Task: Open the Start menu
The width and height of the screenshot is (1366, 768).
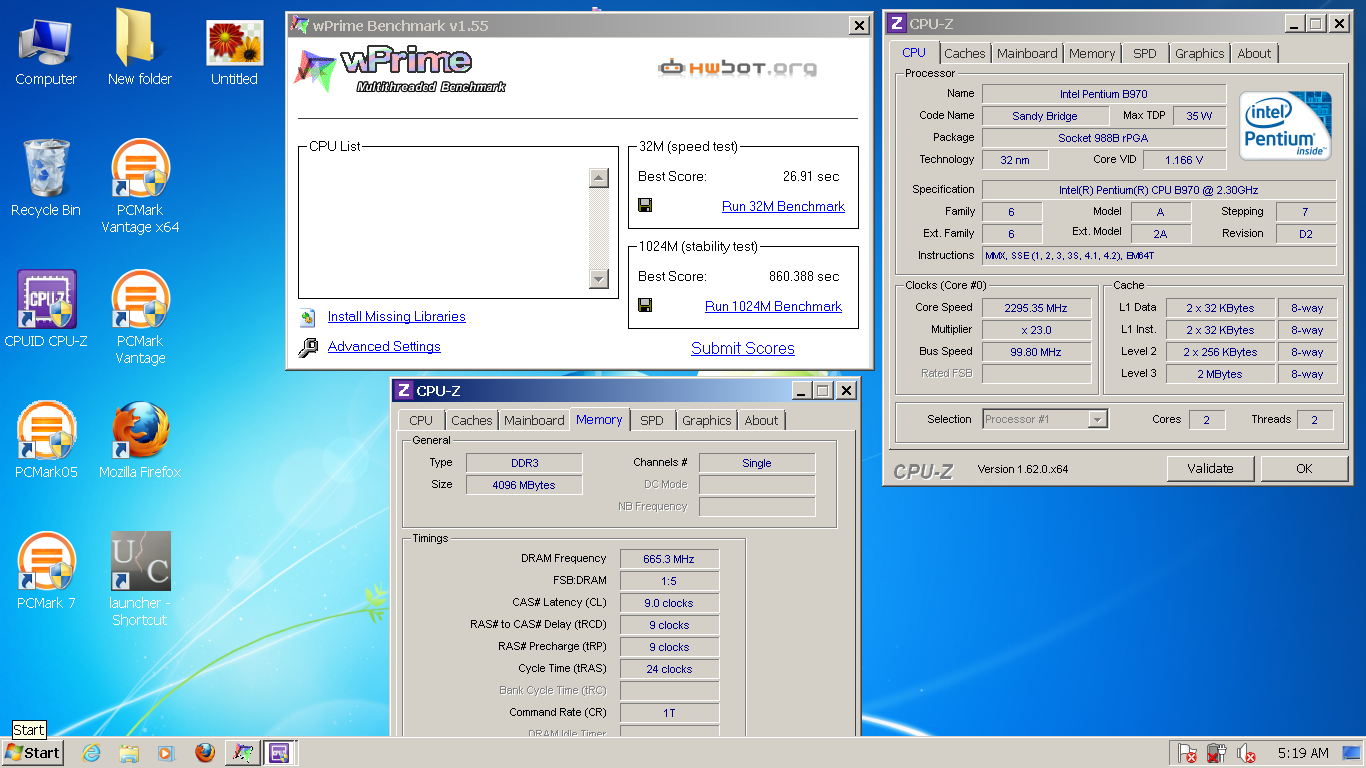Action: (x=33, y=753)
